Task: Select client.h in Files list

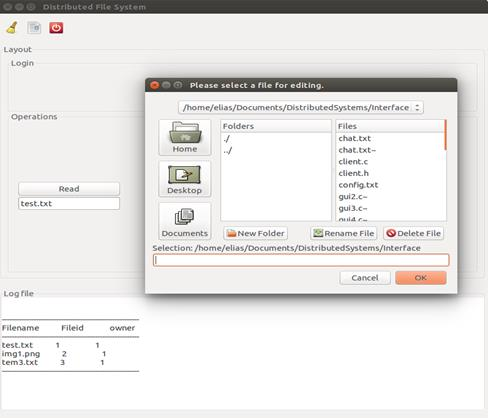Action: (x=390, y=173)
